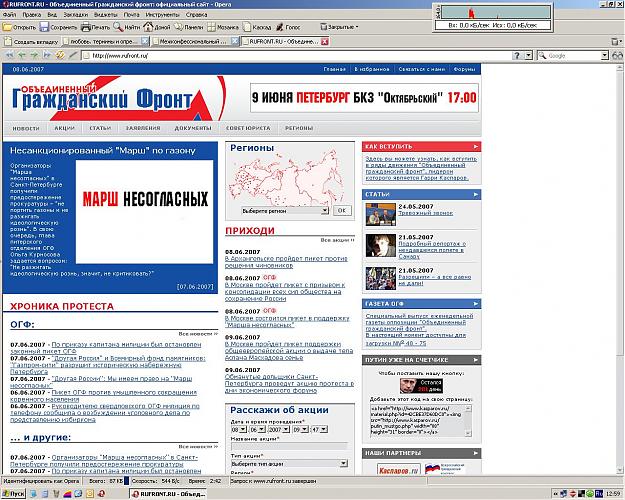Click the Форумы link in the top bar
Viewport: 625px width, 500px height.
(x=464, y=69)
